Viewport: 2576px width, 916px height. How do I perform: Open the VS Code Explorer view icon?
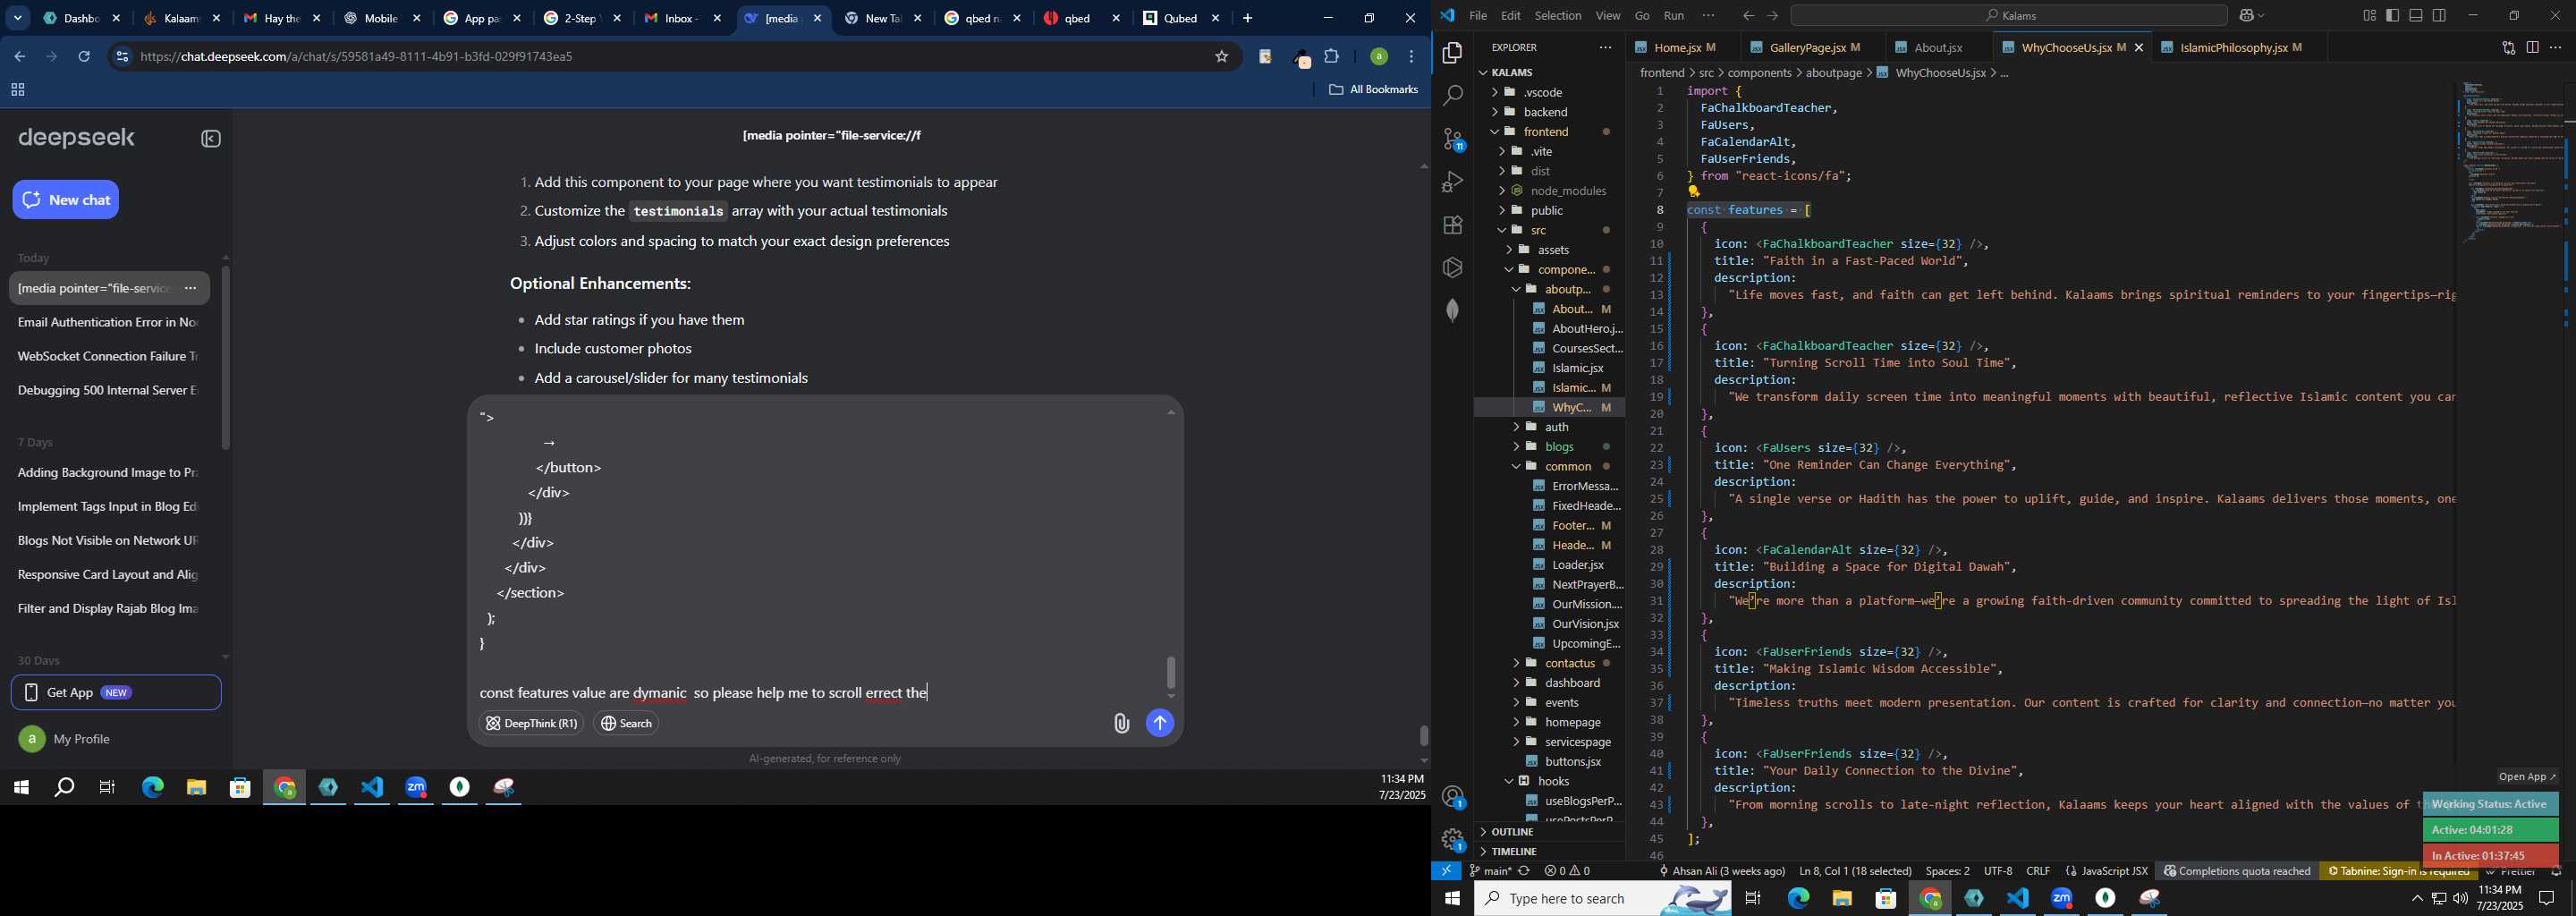coord(1452,53)
